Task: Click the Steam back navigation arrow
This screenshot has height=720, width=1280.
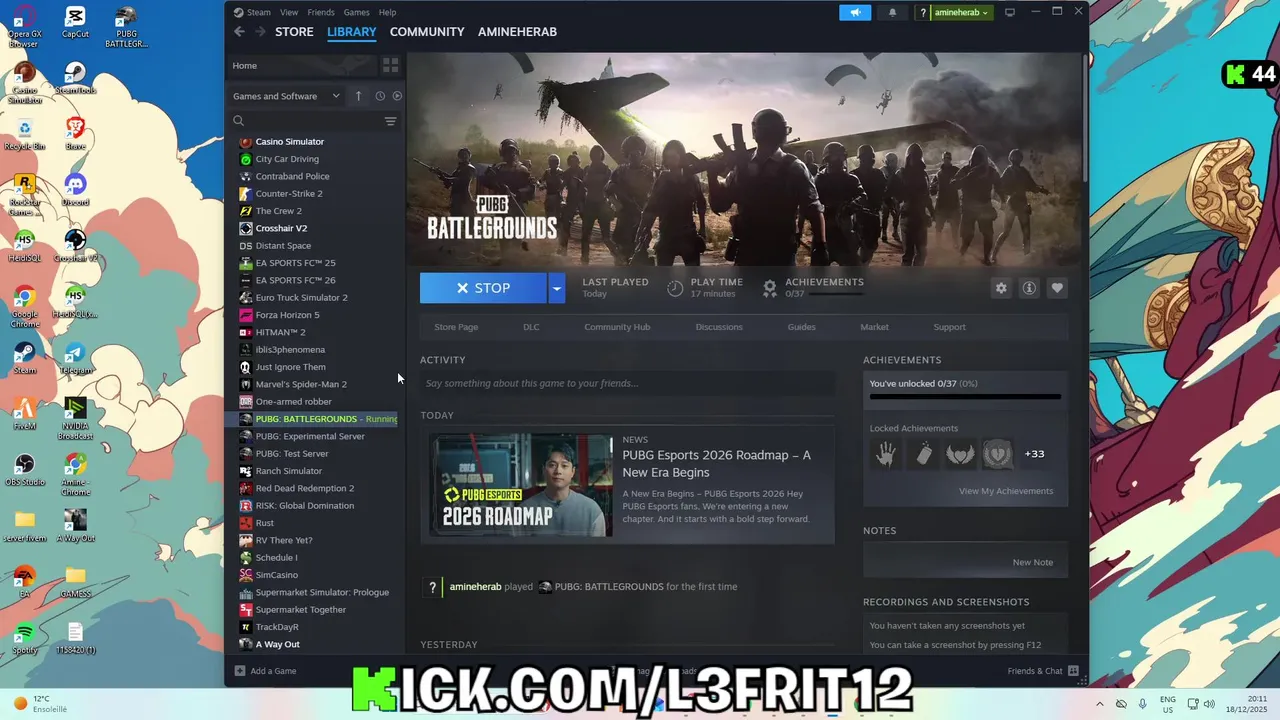Action: pyautogui.click(x=239, y=32)
